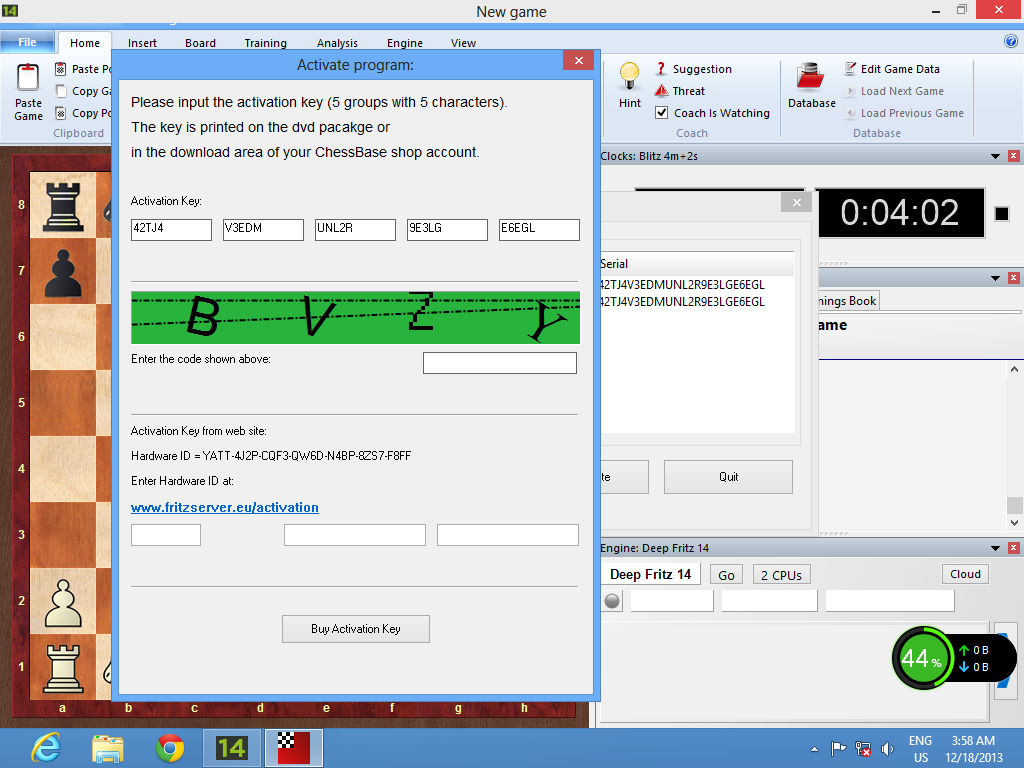1024x768 pixels.
Task: Click the 2 CPUs button
Action: click(781, 575)
